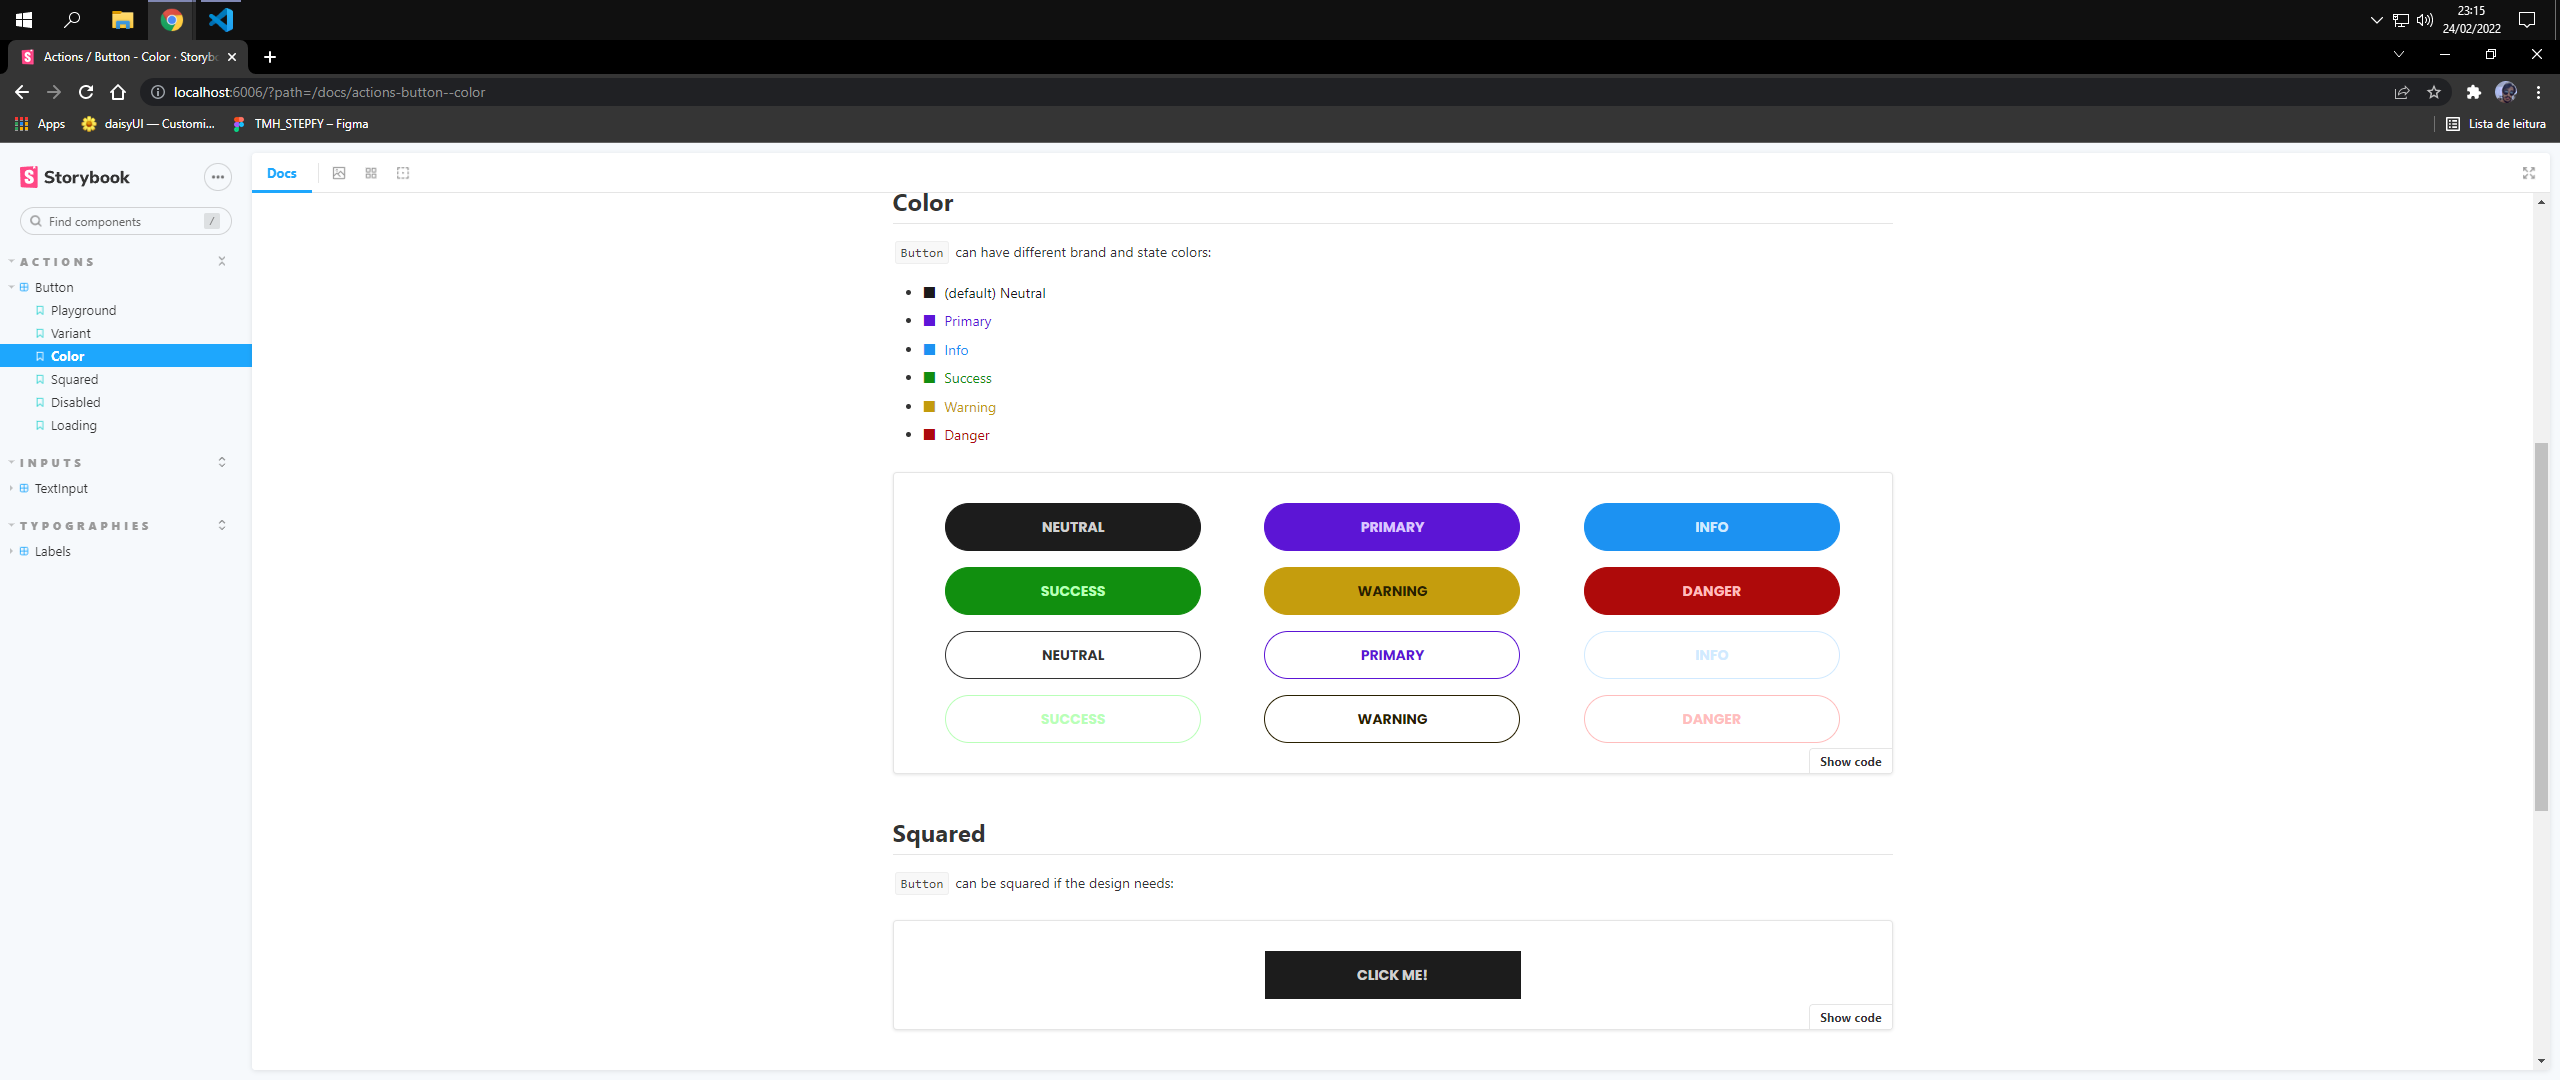
Task: Click the Find components search field
Action: coord(125,221)
